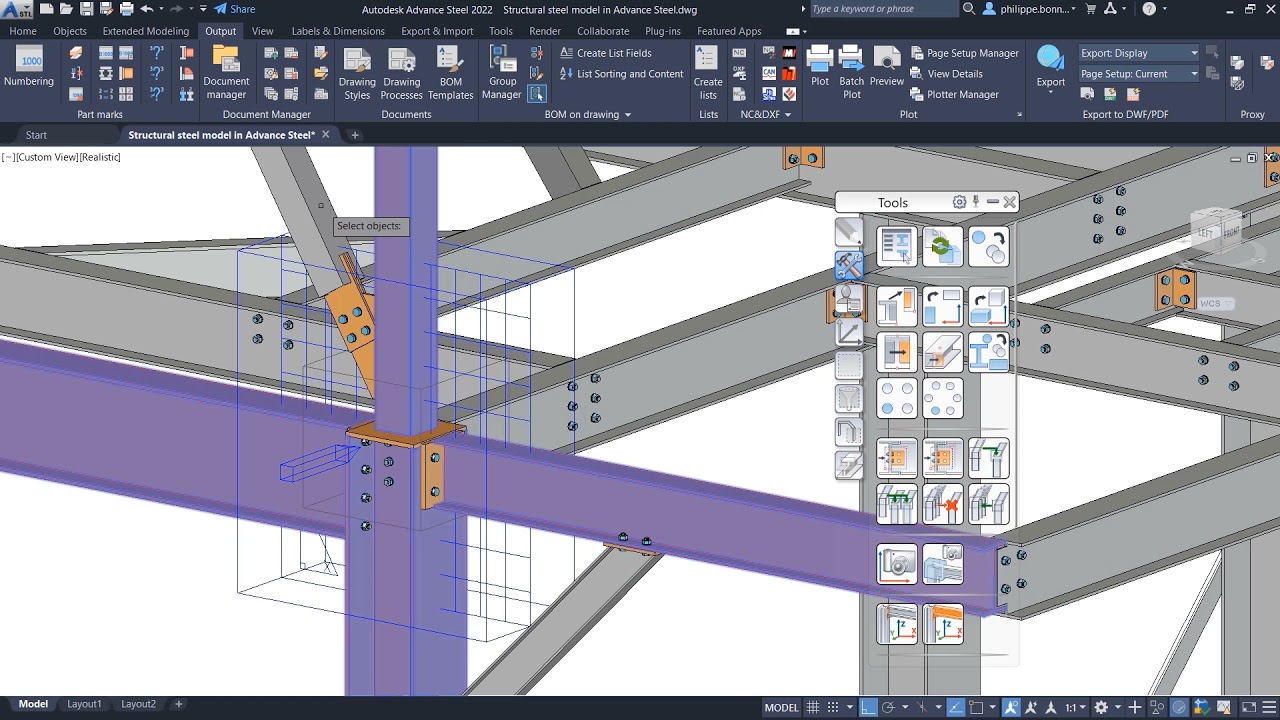Viewport: 1280px width, 720px height.
Task: Click the Plot printer icon
Action: [x=820, y=67]
